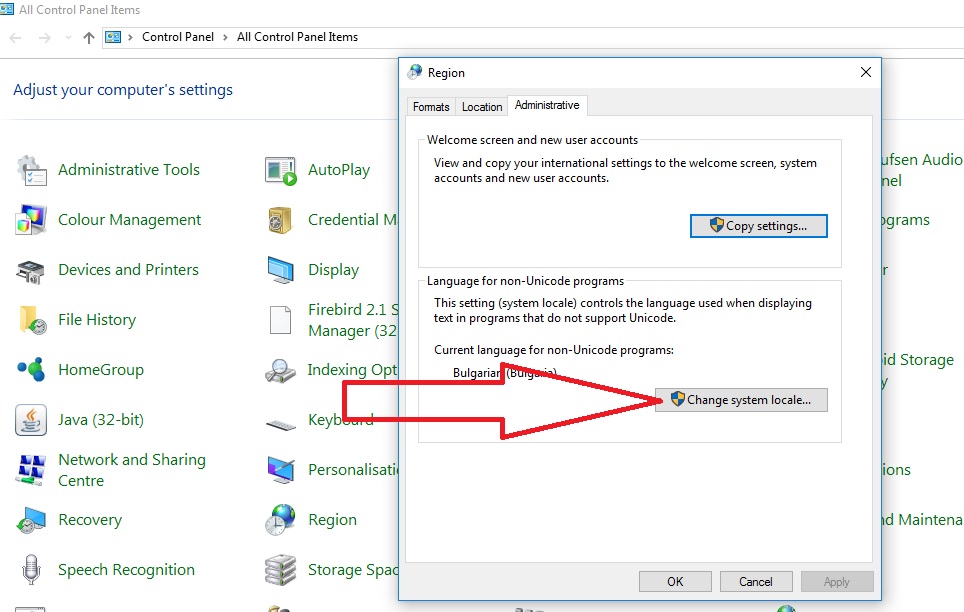Click the Network and Sharing Centre icon
The height and width of the screenshot is (612, 964).
32,470
